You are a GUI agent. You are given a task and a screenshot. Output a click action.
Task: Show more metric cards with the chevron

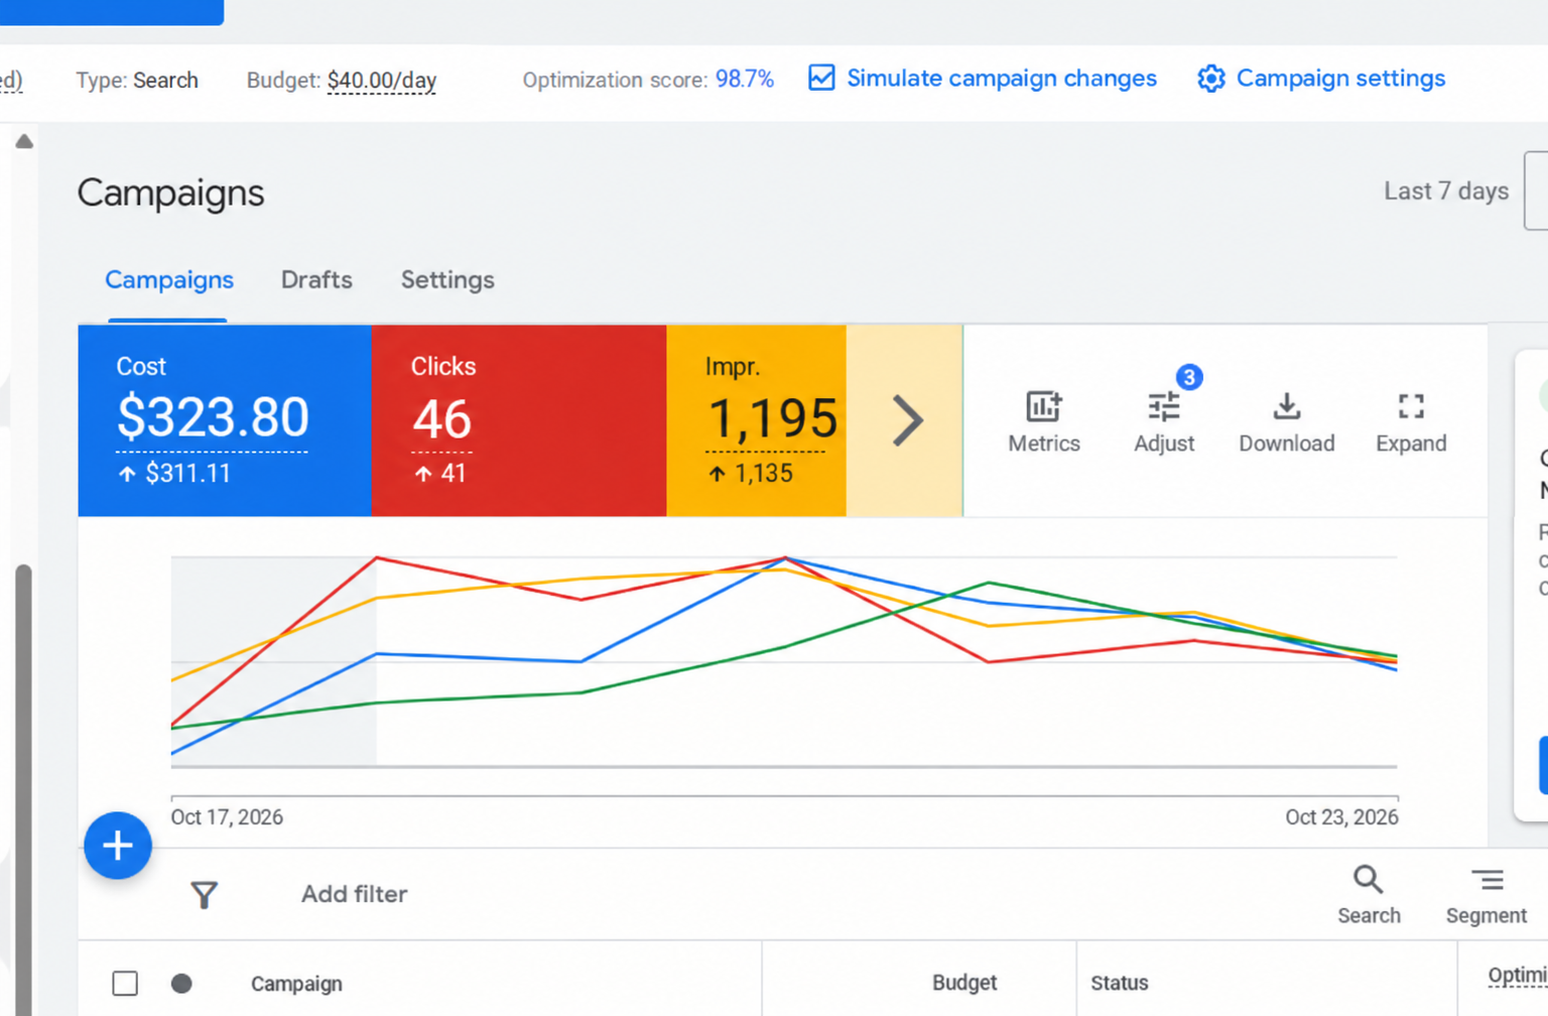(906, 420)
